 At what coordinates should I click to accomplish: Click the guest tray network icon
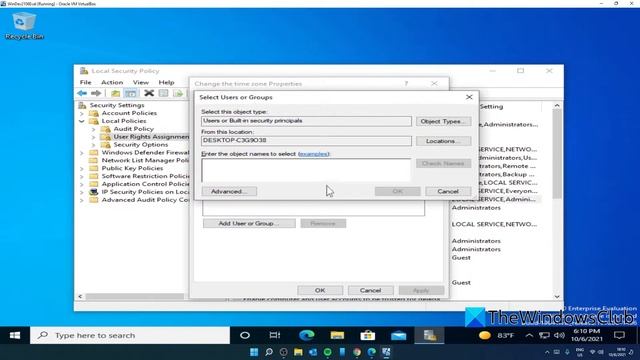(544, 336)
